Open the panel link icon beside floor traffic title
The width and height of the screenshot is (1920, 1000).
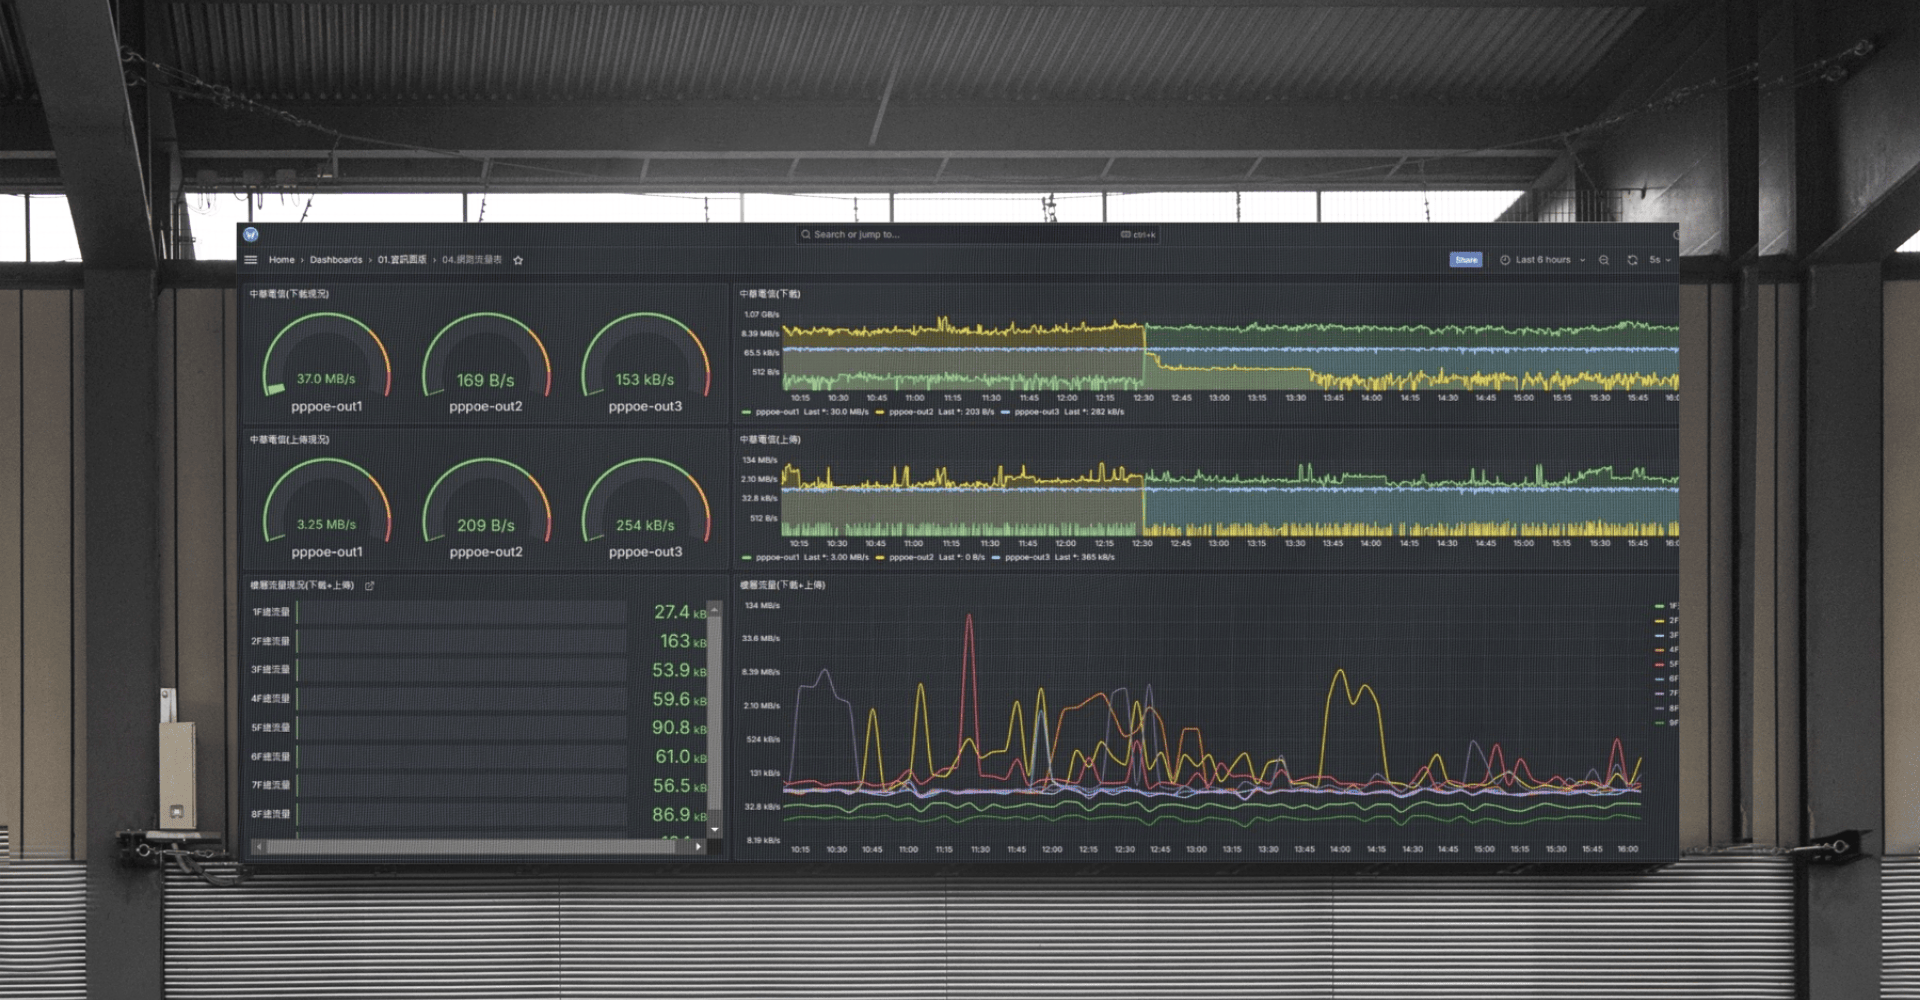pos(370,586)
